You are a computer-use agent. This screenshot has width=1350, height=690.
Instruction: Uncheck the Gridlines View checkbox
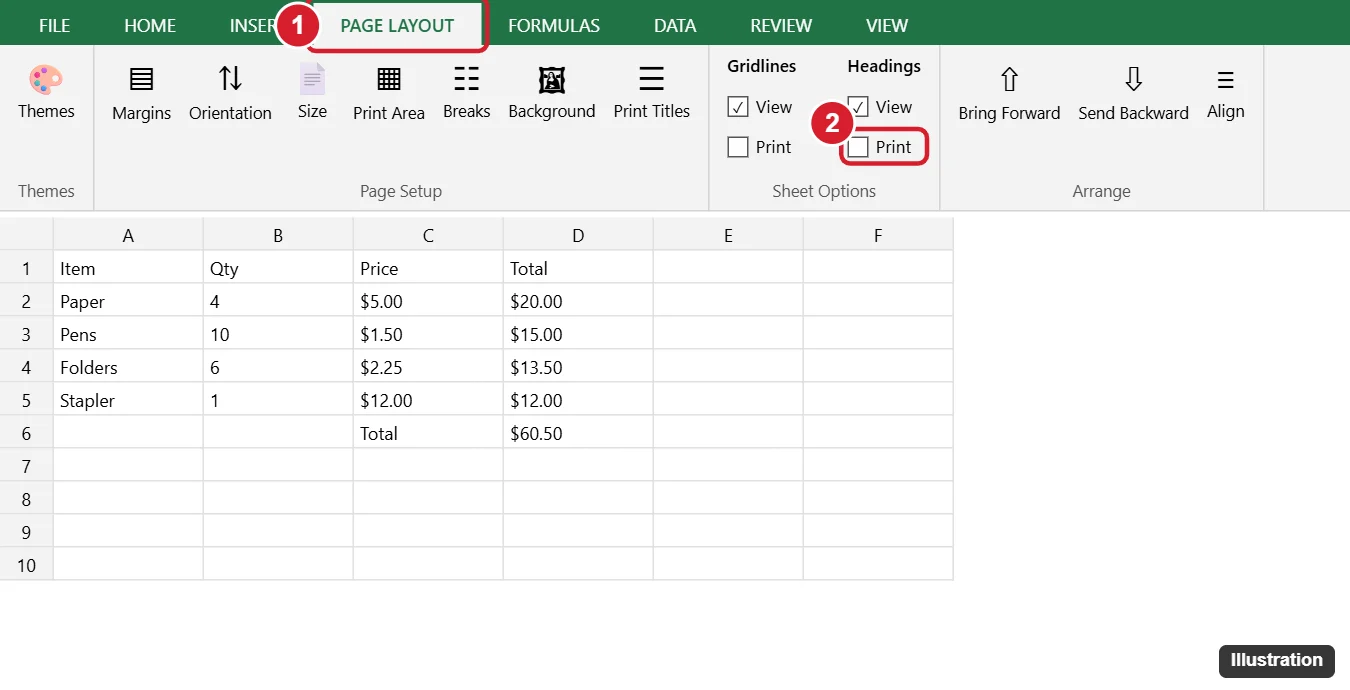coord(738,107)
